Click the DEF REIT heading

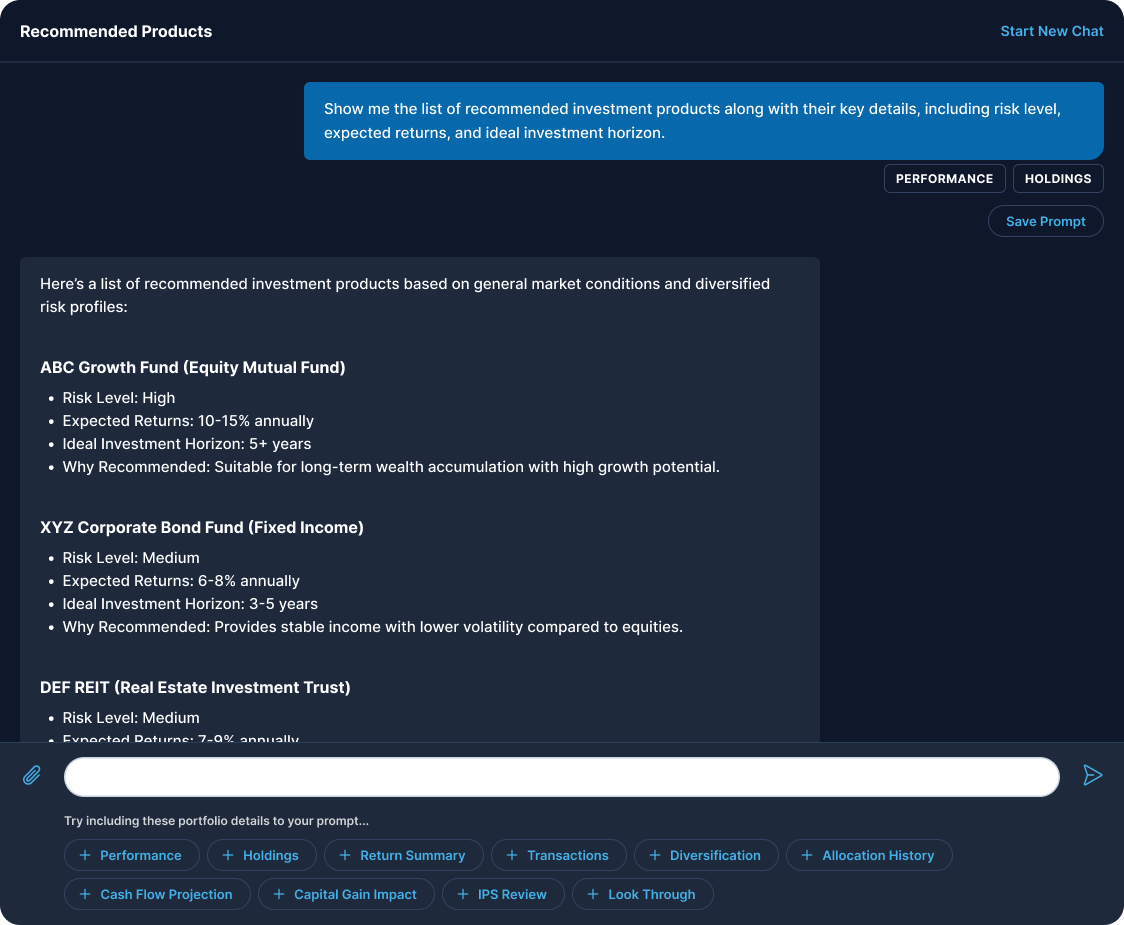(195, 687)
